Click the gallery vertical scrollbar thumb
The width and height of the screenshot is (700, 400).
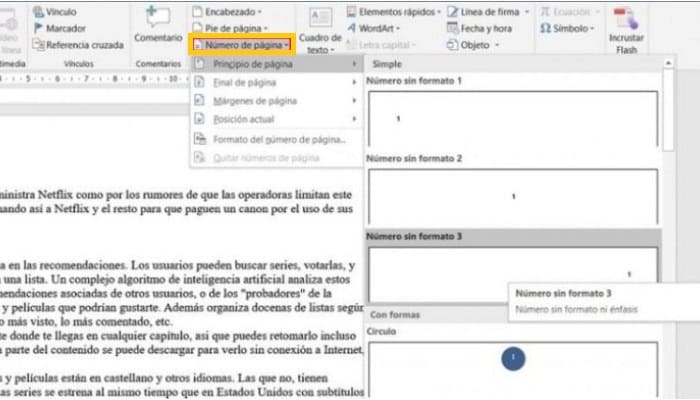pos(668,110)
